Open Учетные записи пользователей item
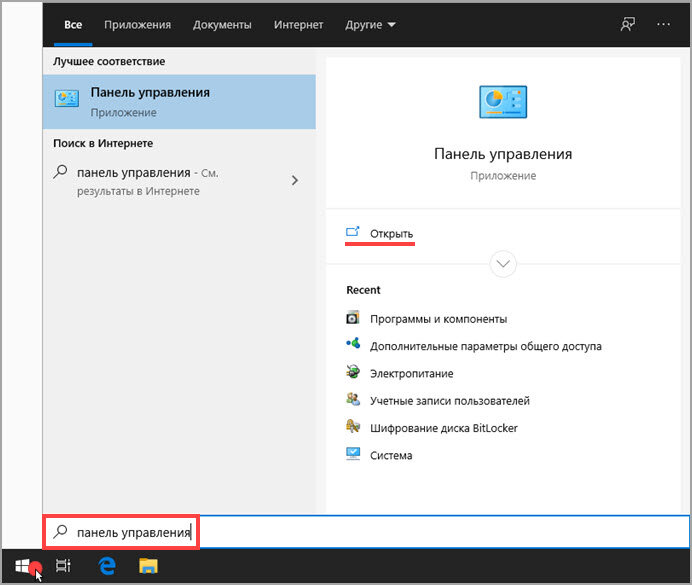692x585 pixels. (450, 401)
